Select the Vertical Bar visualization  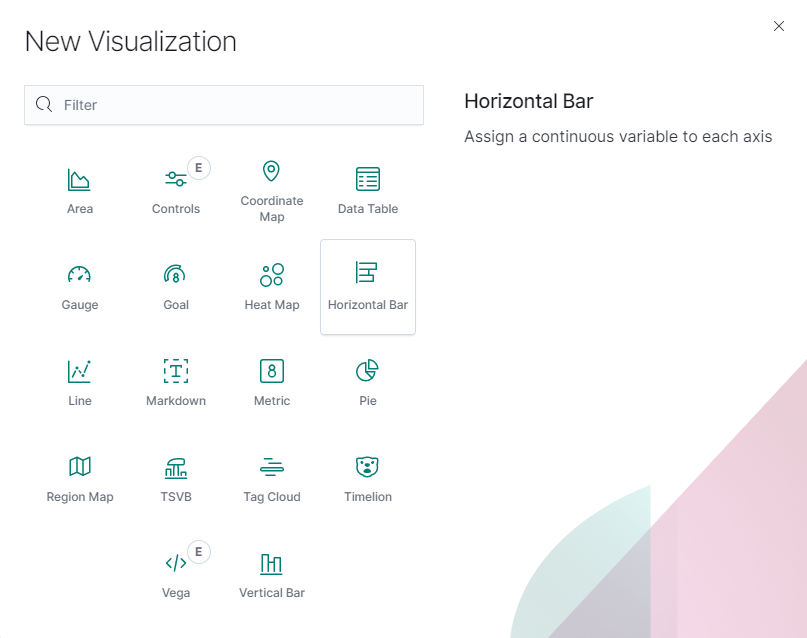click(272, 575)
